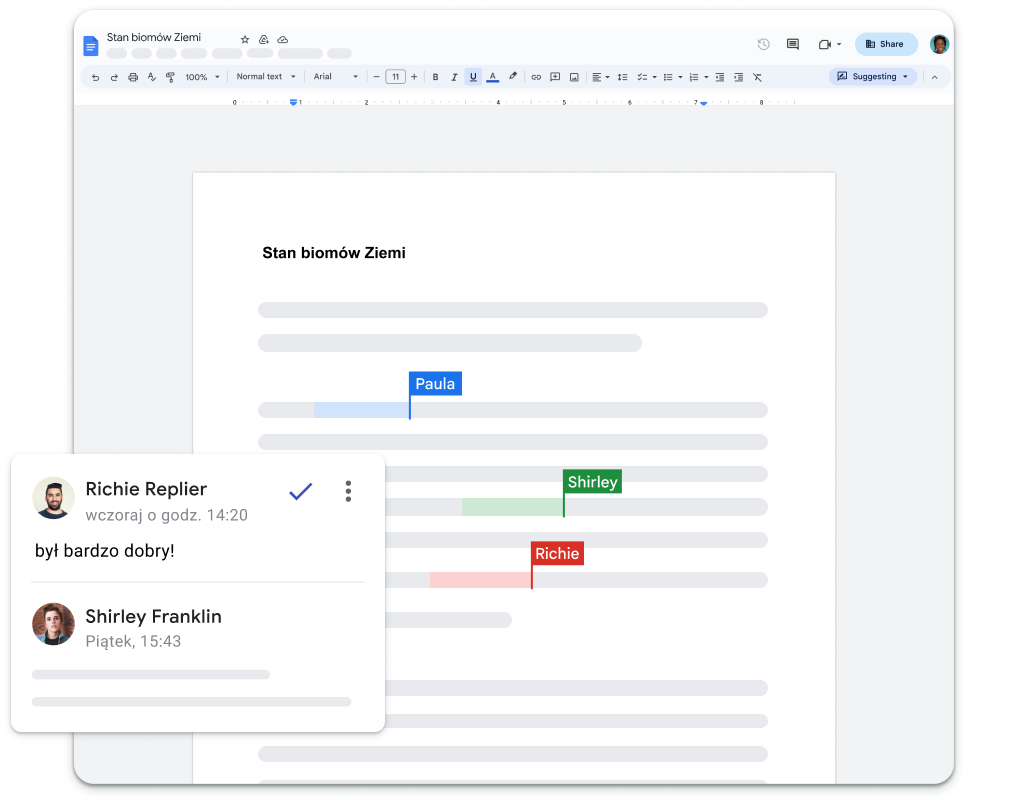This screenshot has height=801, width=1016.
Task: Click the right indent marker on ruler
Action: tap(704, 102)
